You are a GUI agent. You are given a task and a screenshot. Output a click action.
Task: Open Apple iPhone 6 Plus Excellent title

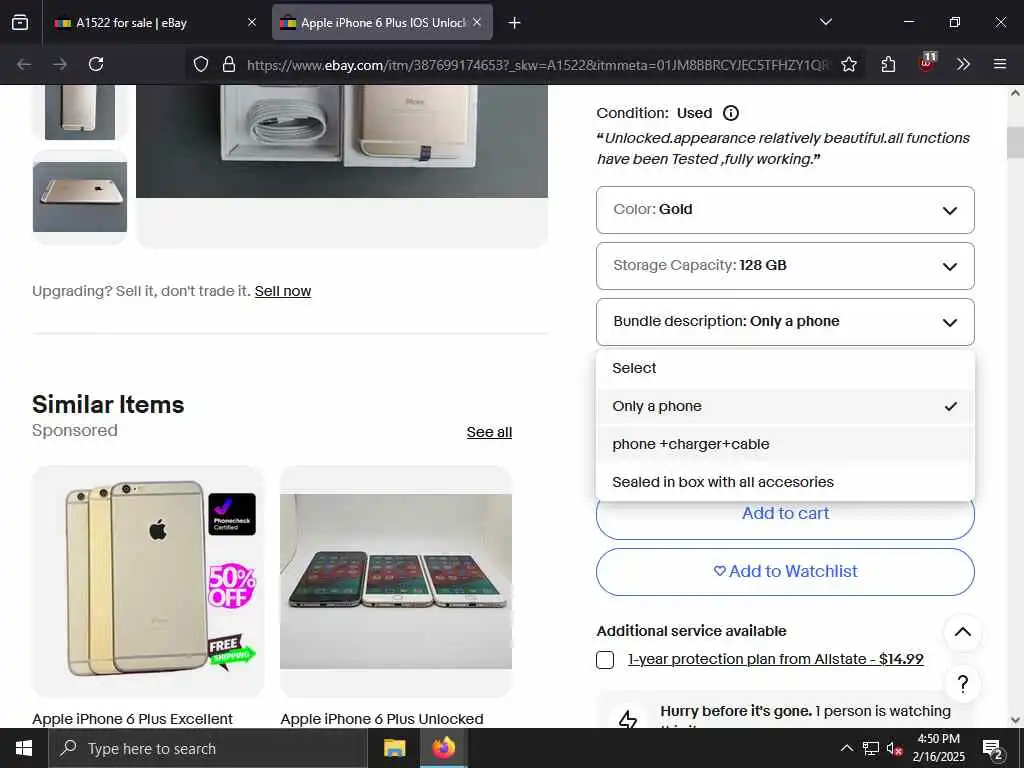click(x=133, y=718)
